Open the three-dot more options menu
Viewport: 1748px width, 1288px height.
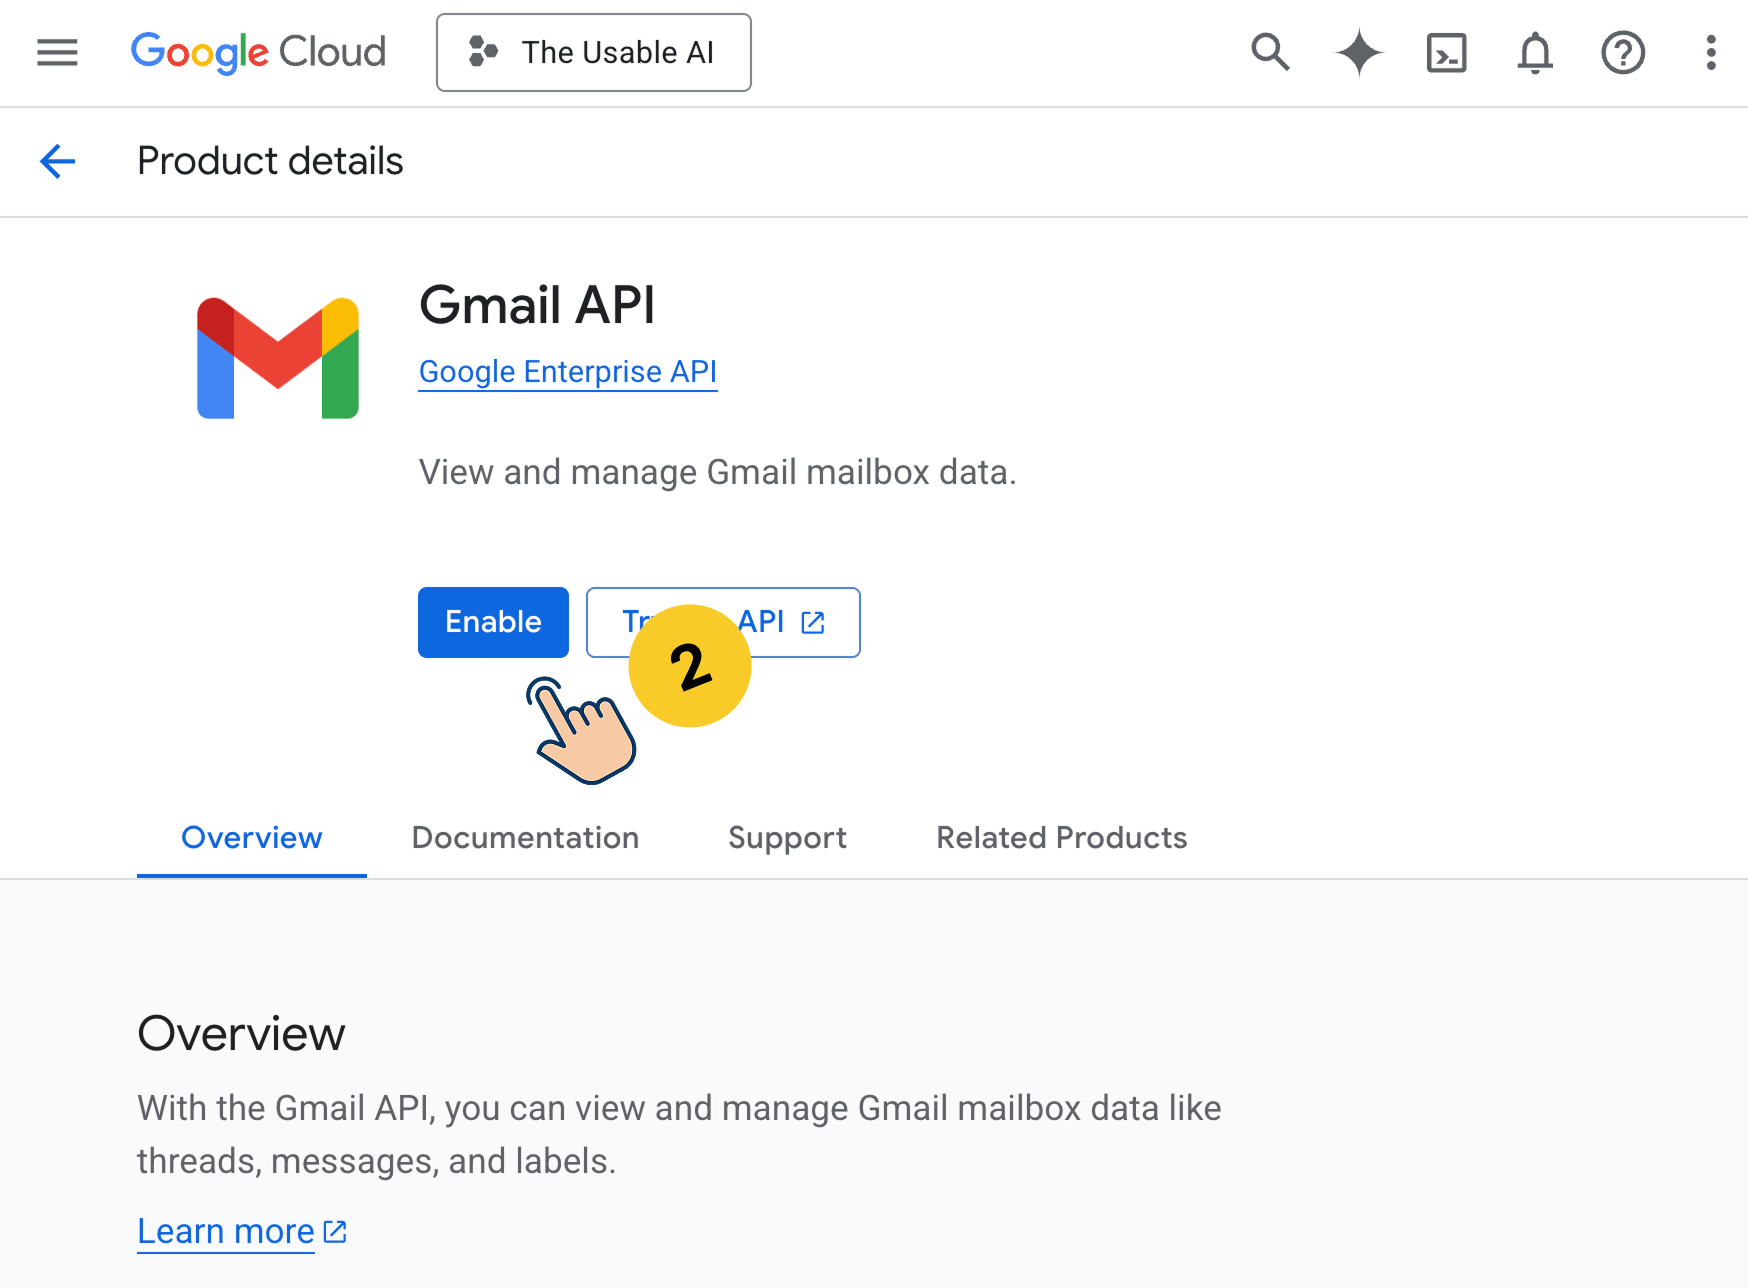(x=1711, y=52)
